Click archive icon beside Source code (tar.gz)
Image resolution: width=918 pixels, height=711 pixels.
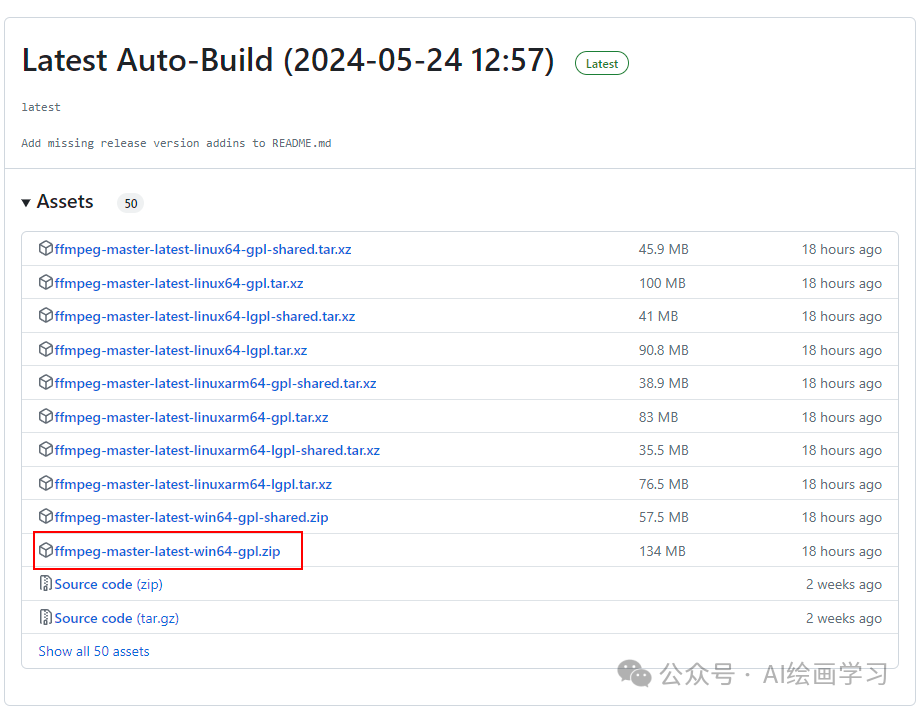point(46,617)
